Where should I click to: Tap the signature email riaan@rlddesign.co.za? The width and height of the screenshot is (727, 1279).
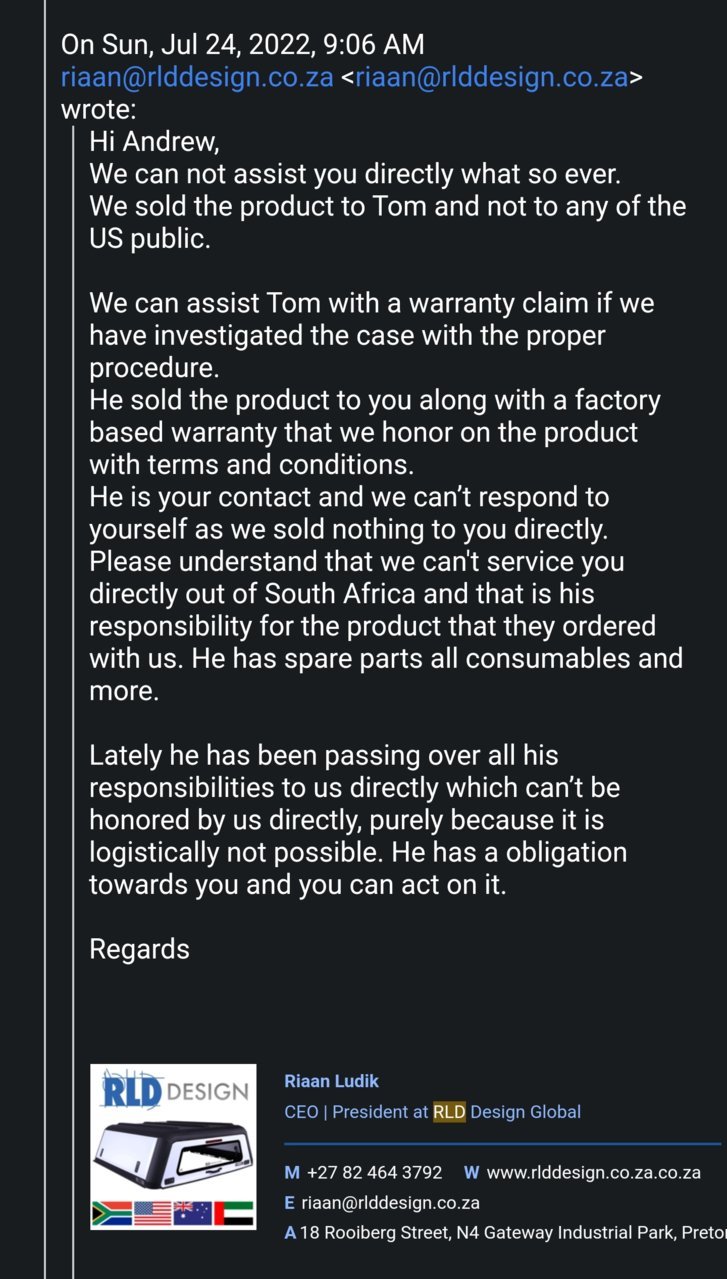coord(390,1203)
